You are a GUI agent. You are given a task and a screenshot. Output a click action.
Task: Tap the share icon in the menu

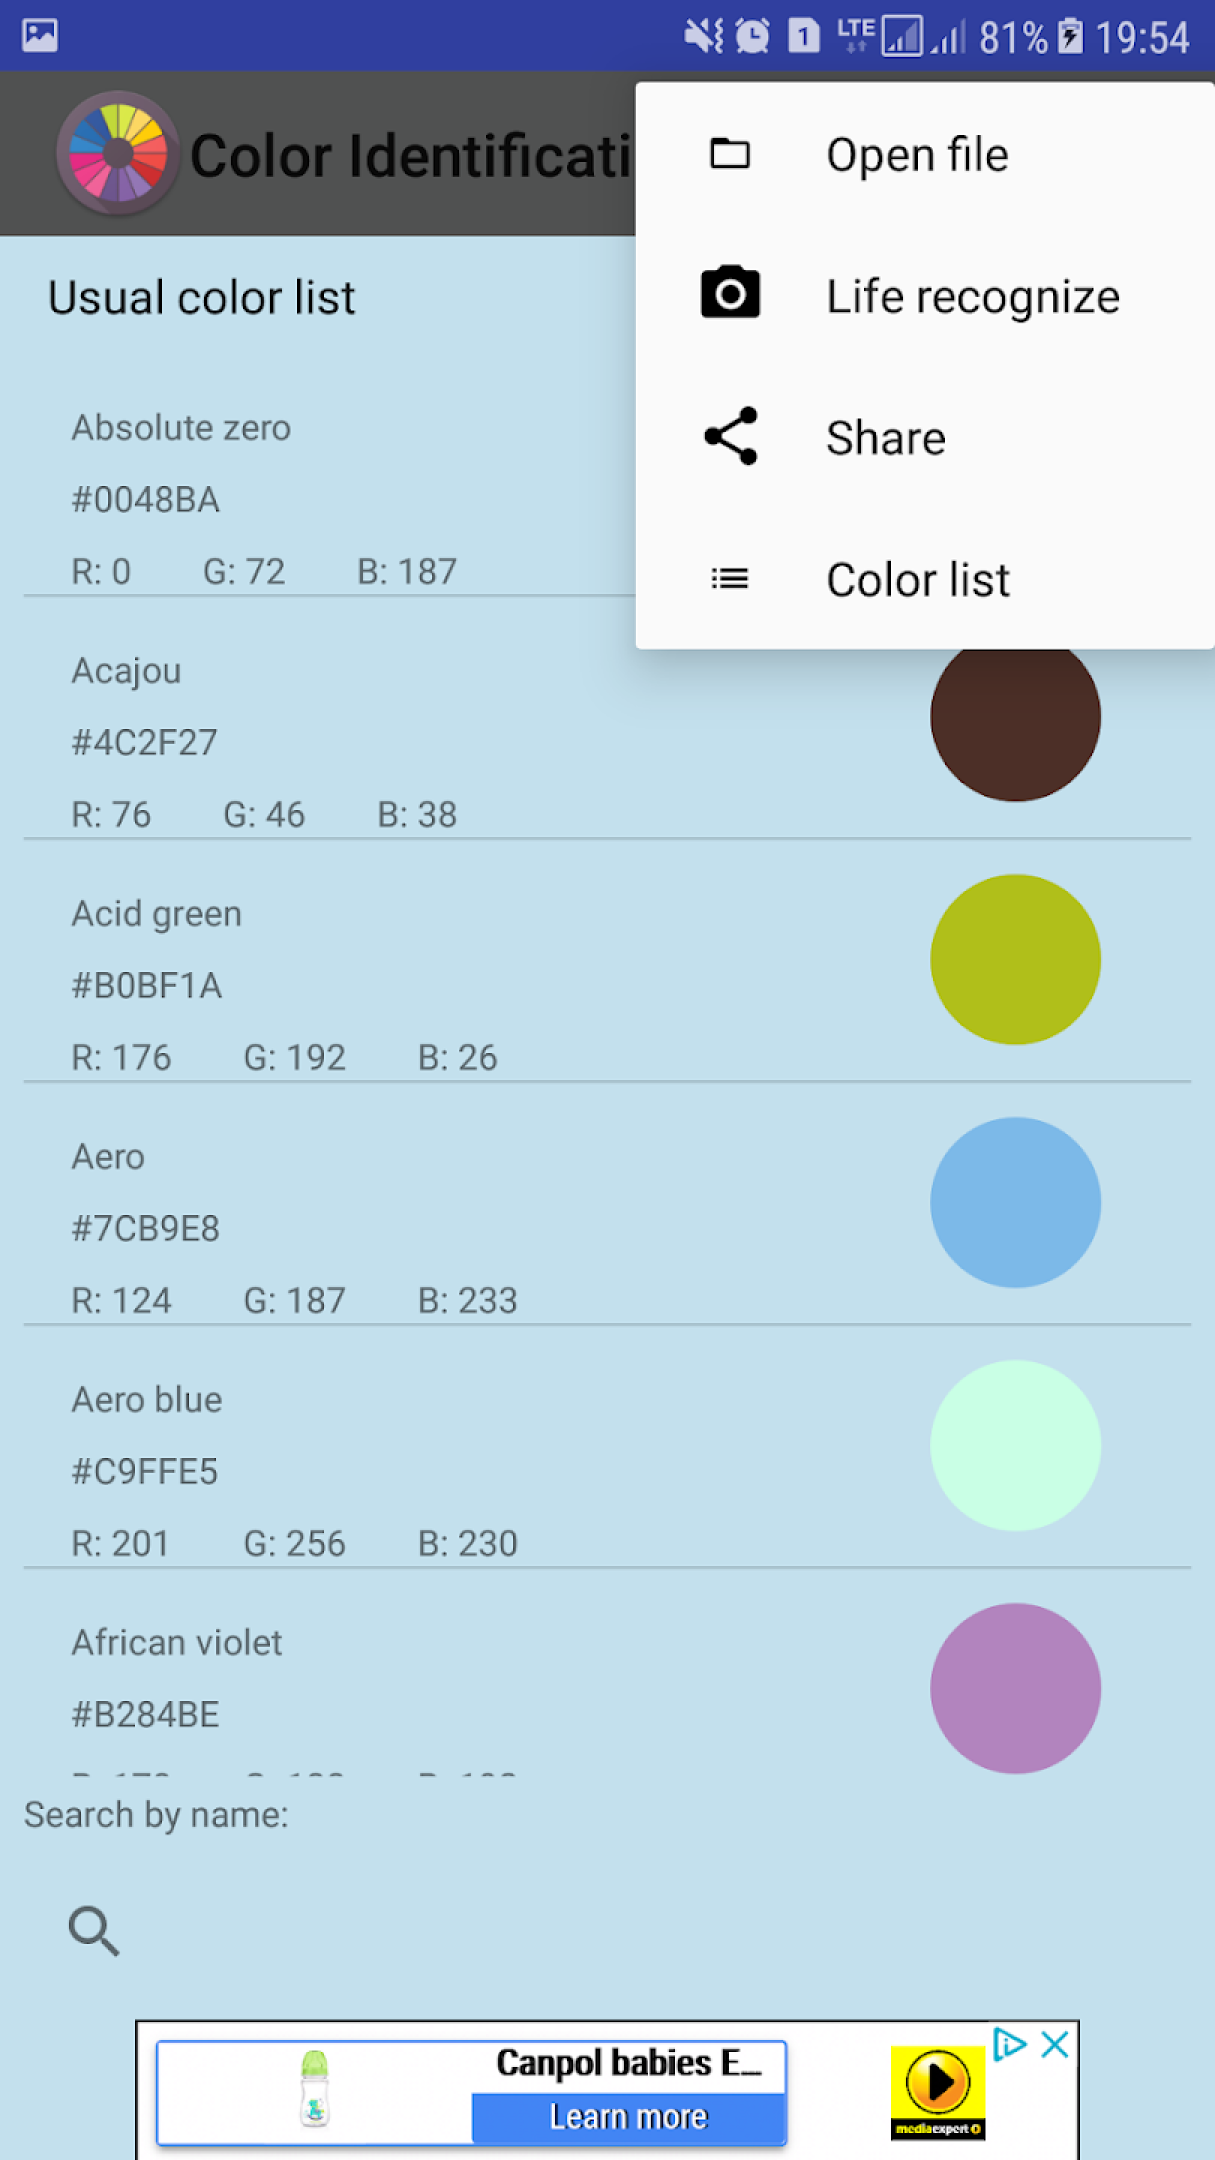click(730, 436)
